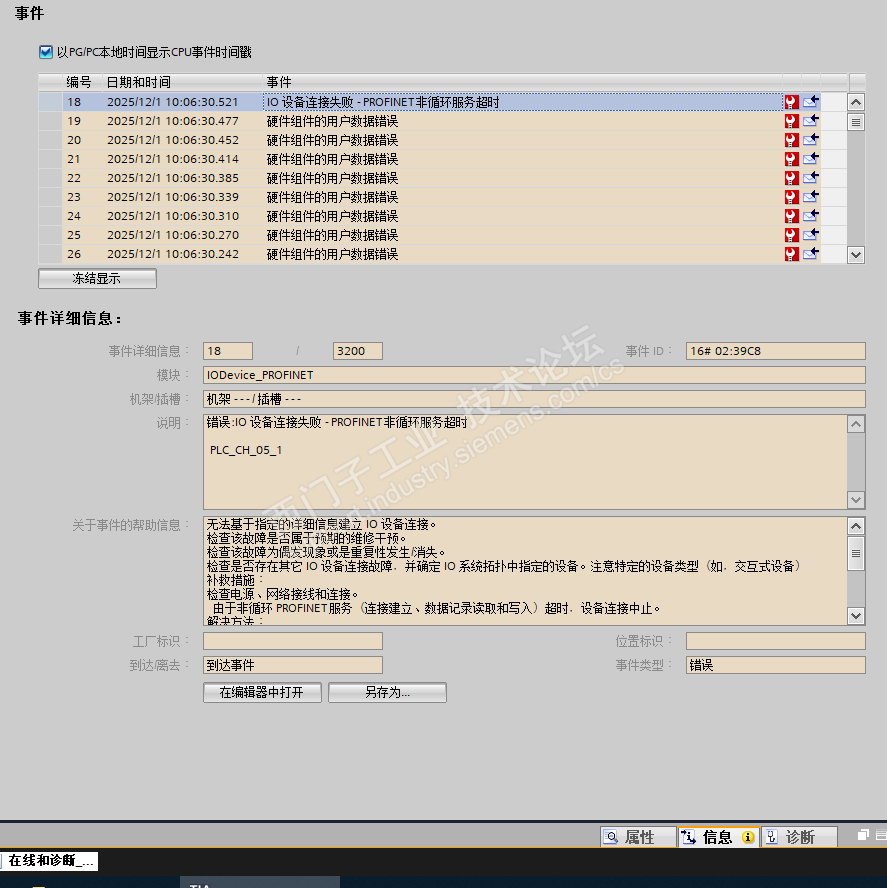Click the incoming event icon on row 19
887x888 pixels.
(811, 121)
